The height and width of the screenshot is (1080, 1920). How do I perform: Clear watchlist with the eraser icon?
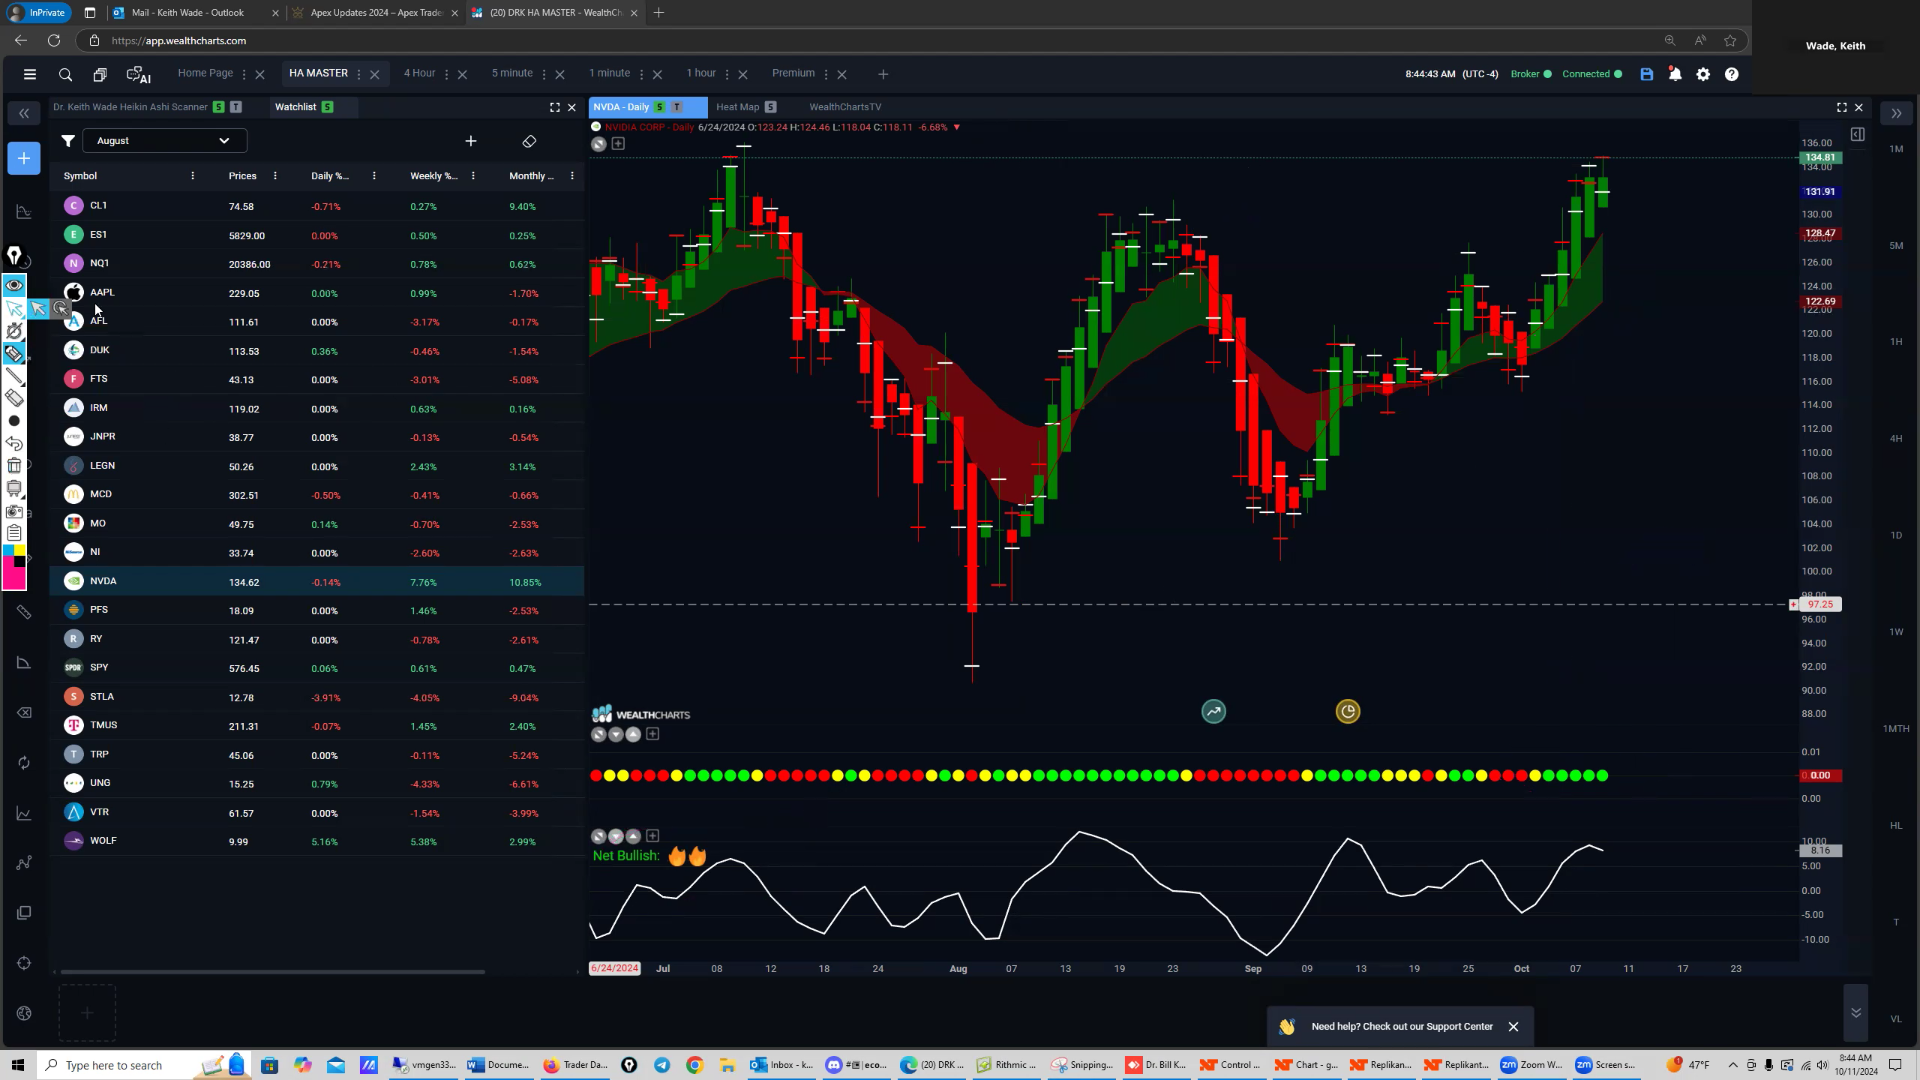(x=529, y=141)
